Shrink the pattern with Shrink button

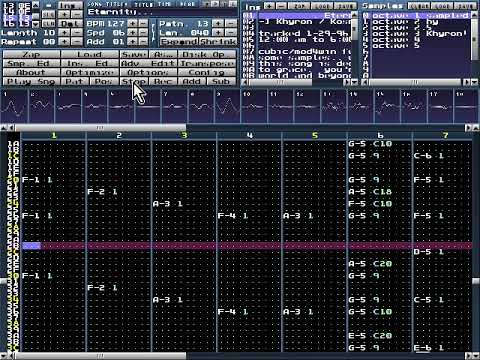point(218,42)
